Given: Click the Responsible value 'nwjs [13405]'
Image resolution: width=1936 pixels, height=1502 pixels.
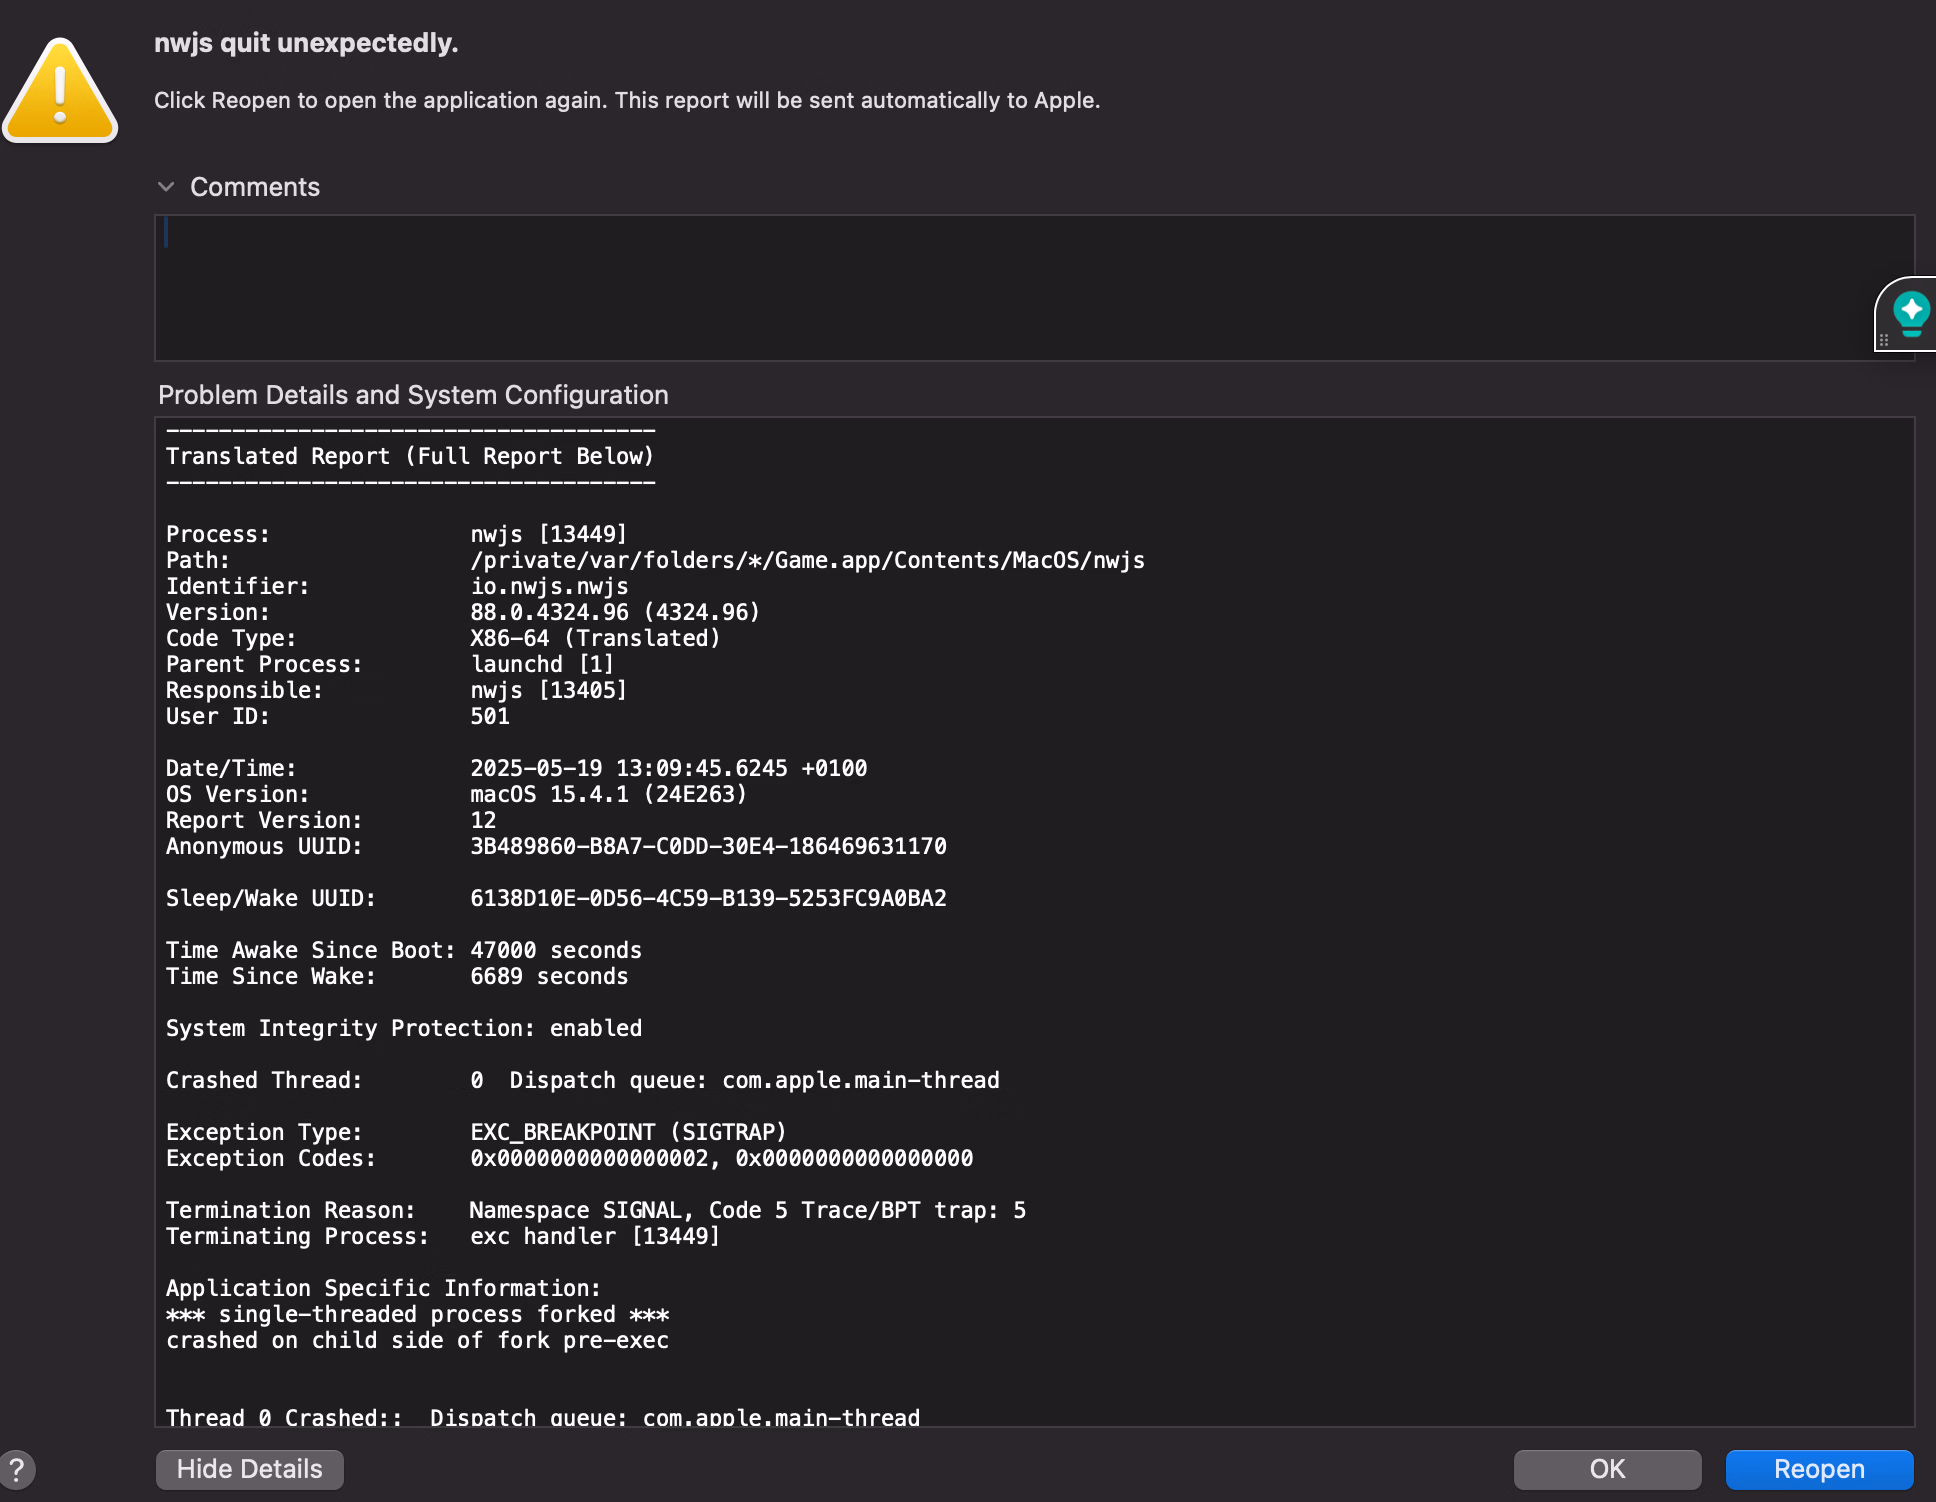Looking at the screenshot, I should (x=548, y=690).
